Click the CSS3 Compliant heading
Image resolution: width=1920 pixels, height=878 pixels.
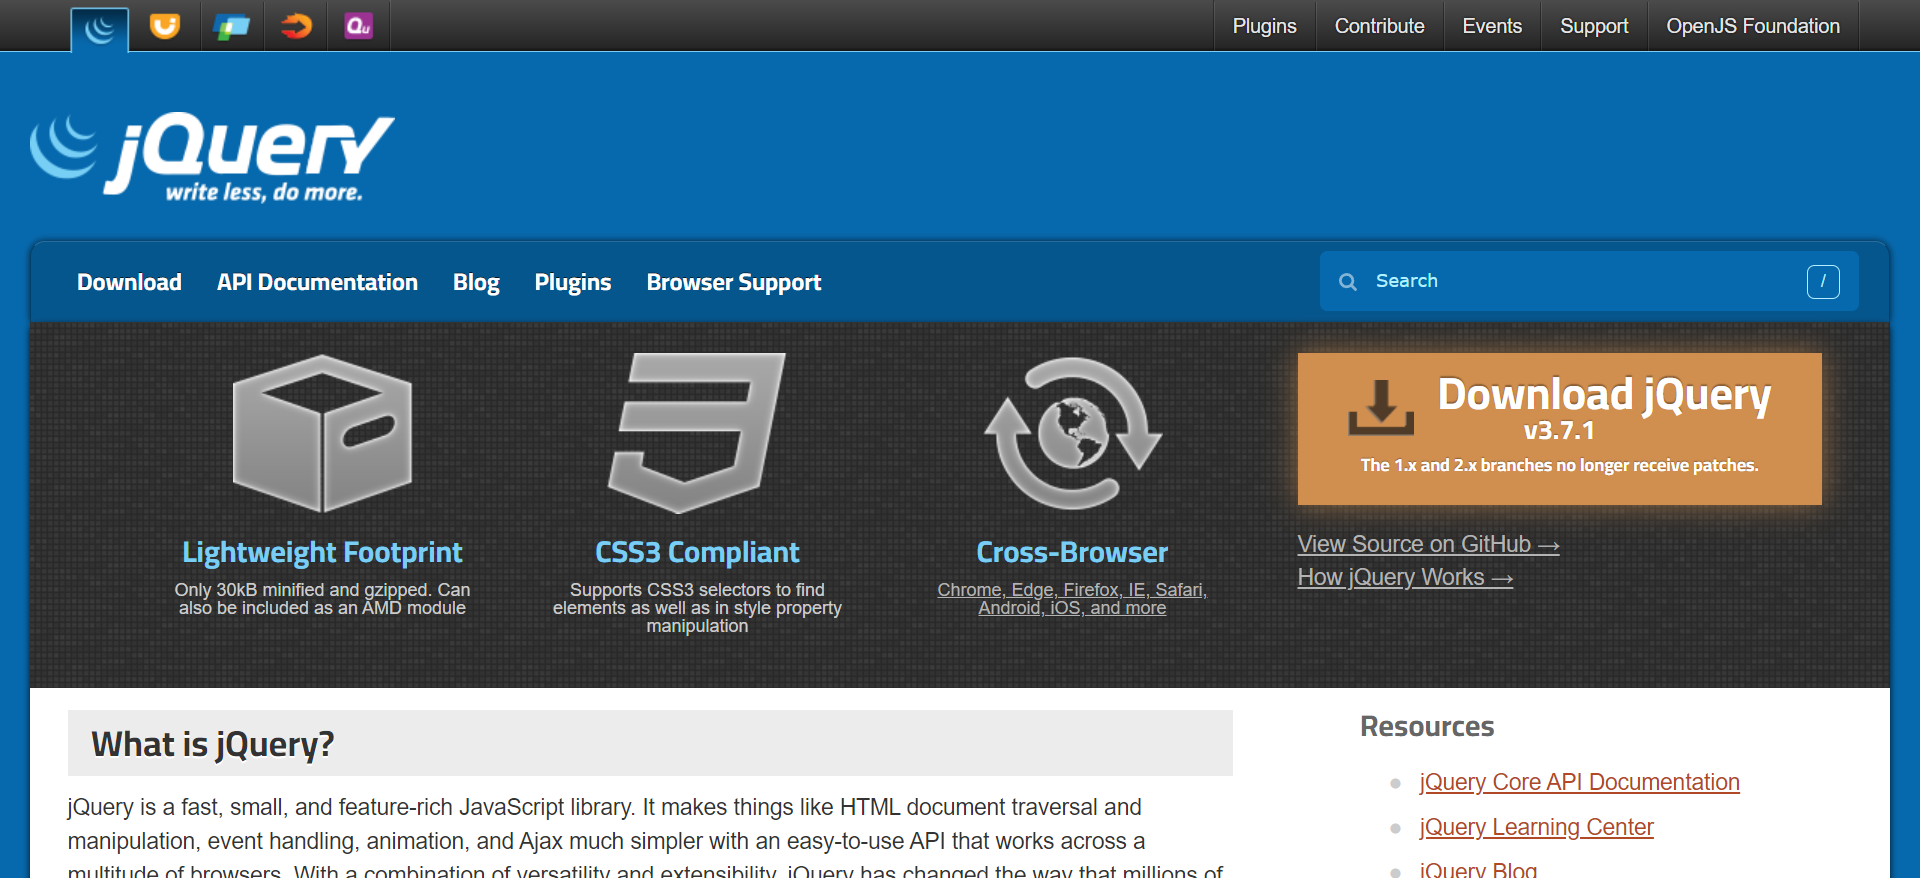coord(697,552)
